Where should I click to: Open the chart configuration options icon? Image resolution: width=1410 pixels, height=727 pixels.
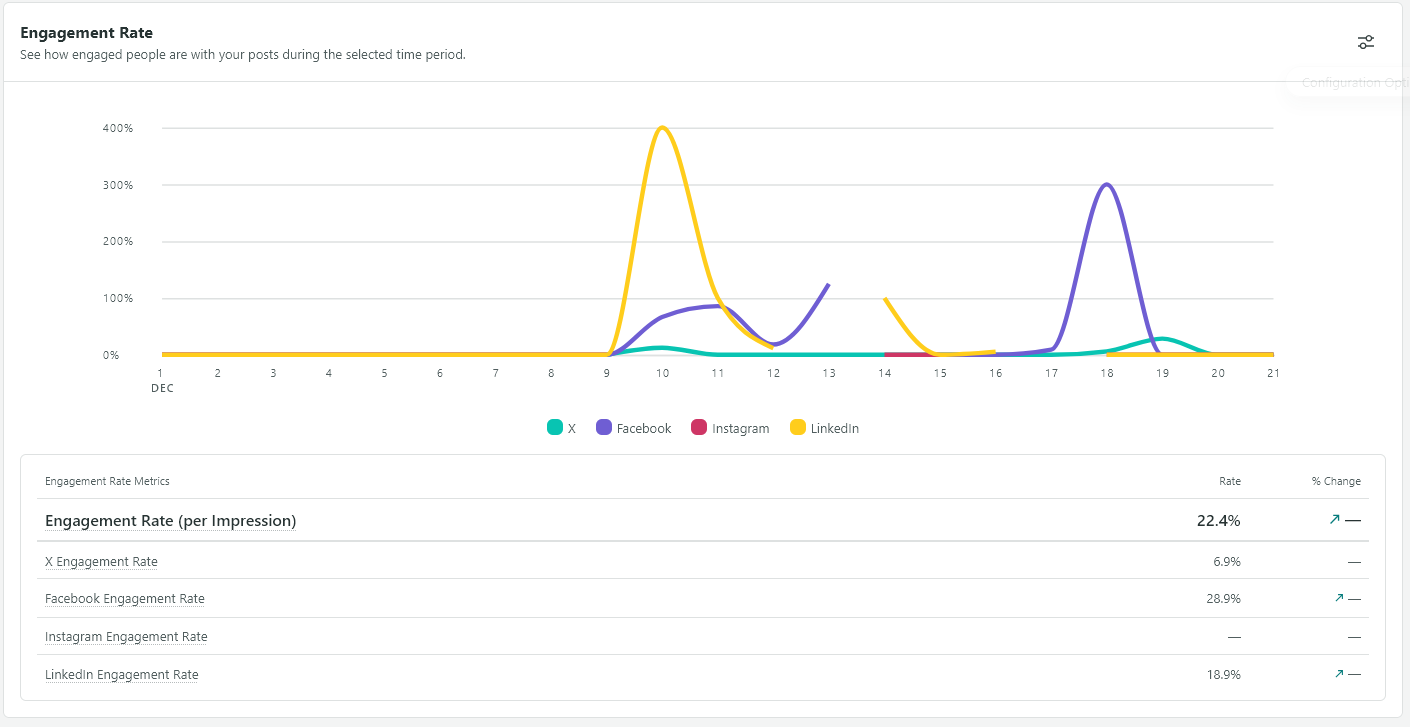(1366, 42)
